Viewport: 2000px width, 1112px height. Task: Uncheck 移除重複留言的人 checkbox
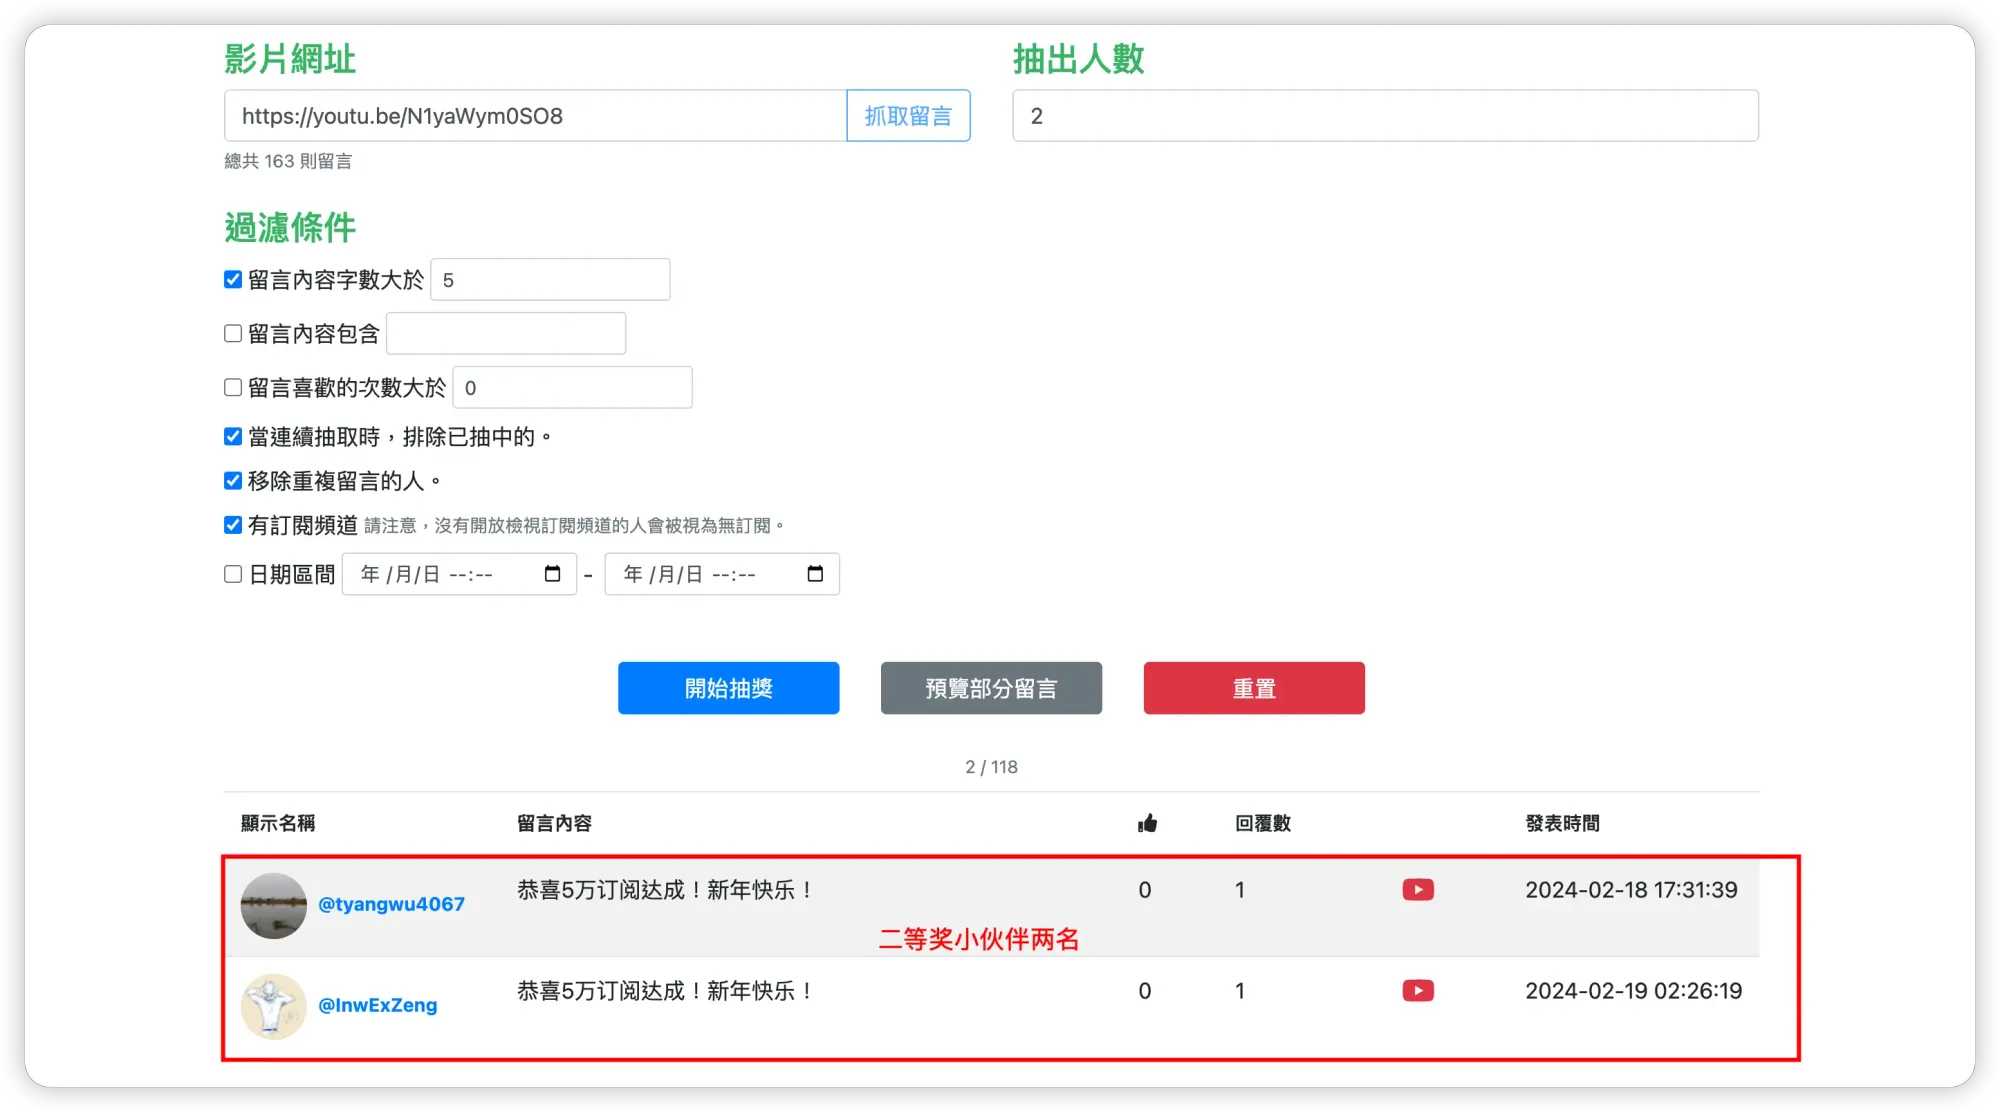click(233, 481)
